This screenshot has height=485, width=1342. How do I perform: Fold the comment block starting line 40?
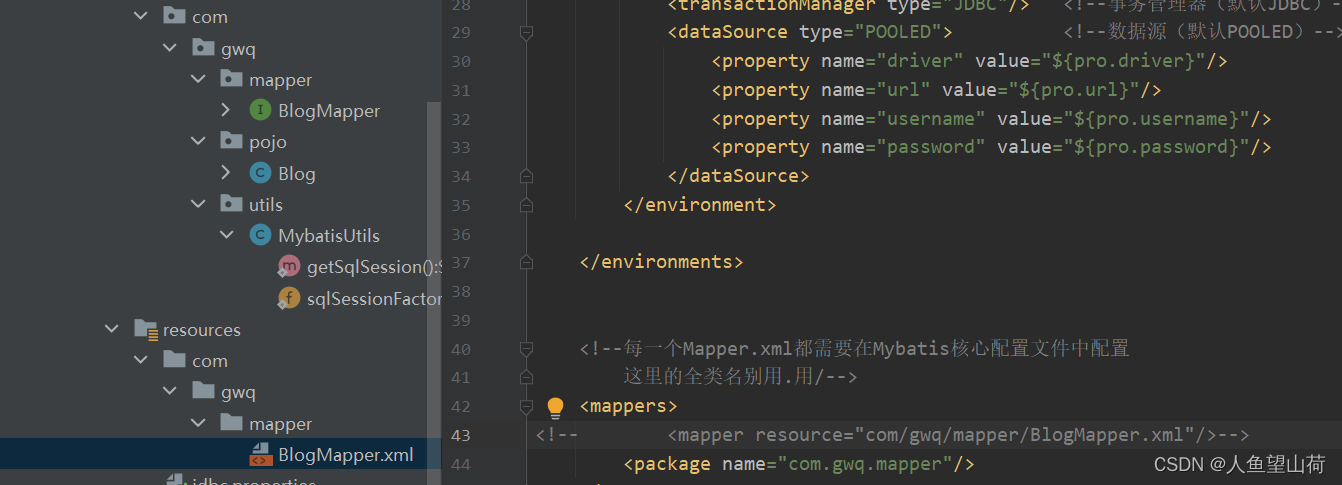tap(526, 349)
